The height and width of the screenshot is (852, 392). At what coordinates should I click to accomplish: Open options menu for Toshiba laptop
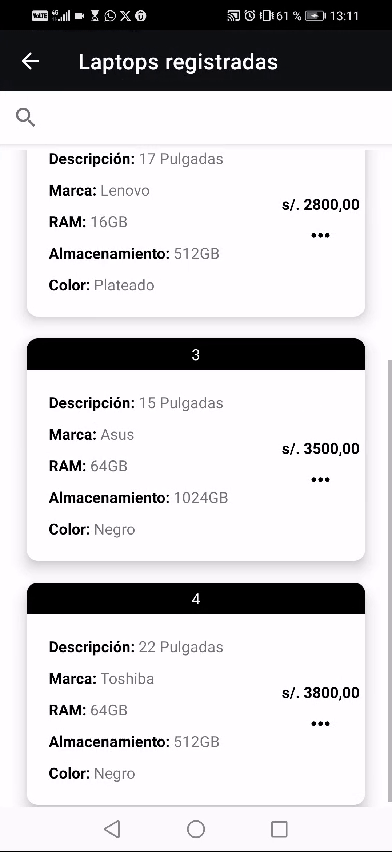pyautogui.click(x=320, y=723)
